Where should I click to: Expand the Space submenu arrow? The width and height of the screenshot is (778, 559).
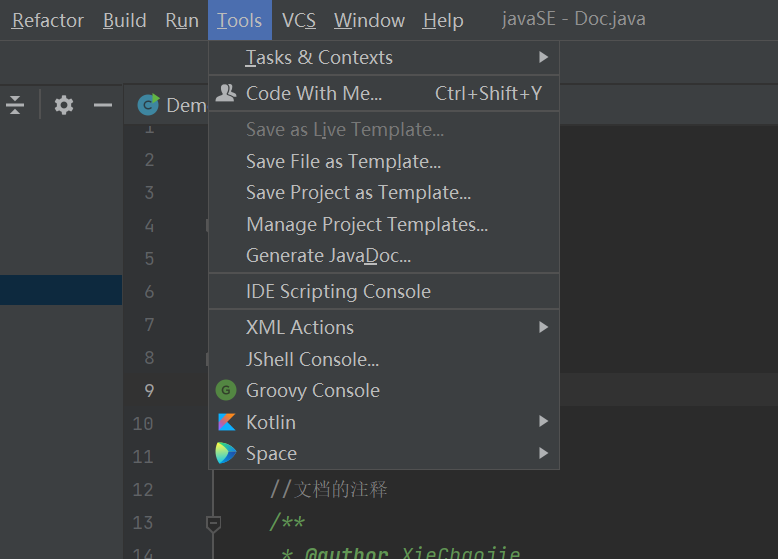(543, 453)
